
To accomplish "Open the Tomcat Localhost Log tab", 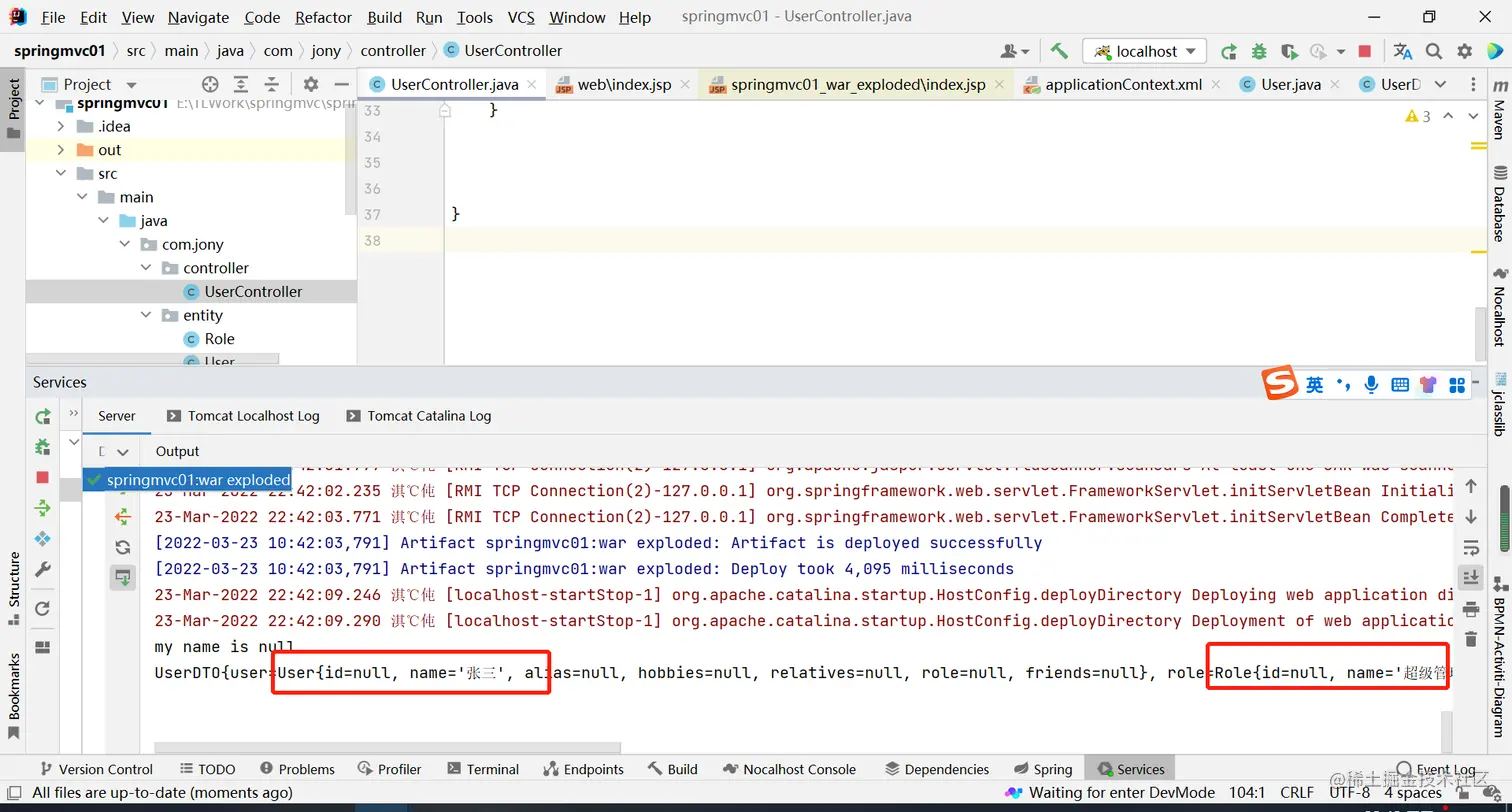I will tap(242, 416).
